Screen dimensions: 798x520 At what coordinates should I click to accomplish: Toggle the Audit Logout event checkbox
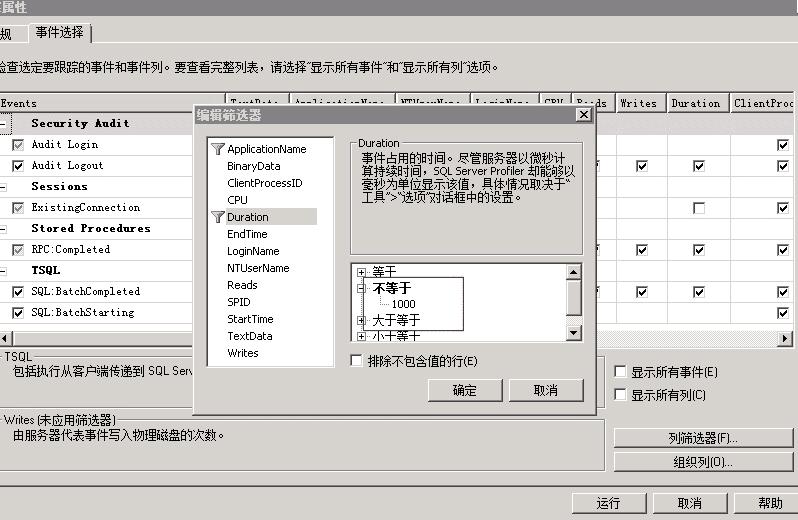18,166
